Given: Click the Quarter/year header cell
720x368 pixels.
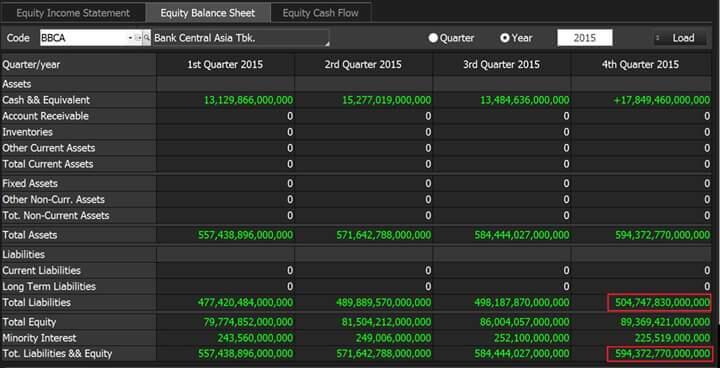Looking at the screenshot, I should [79, 64].
